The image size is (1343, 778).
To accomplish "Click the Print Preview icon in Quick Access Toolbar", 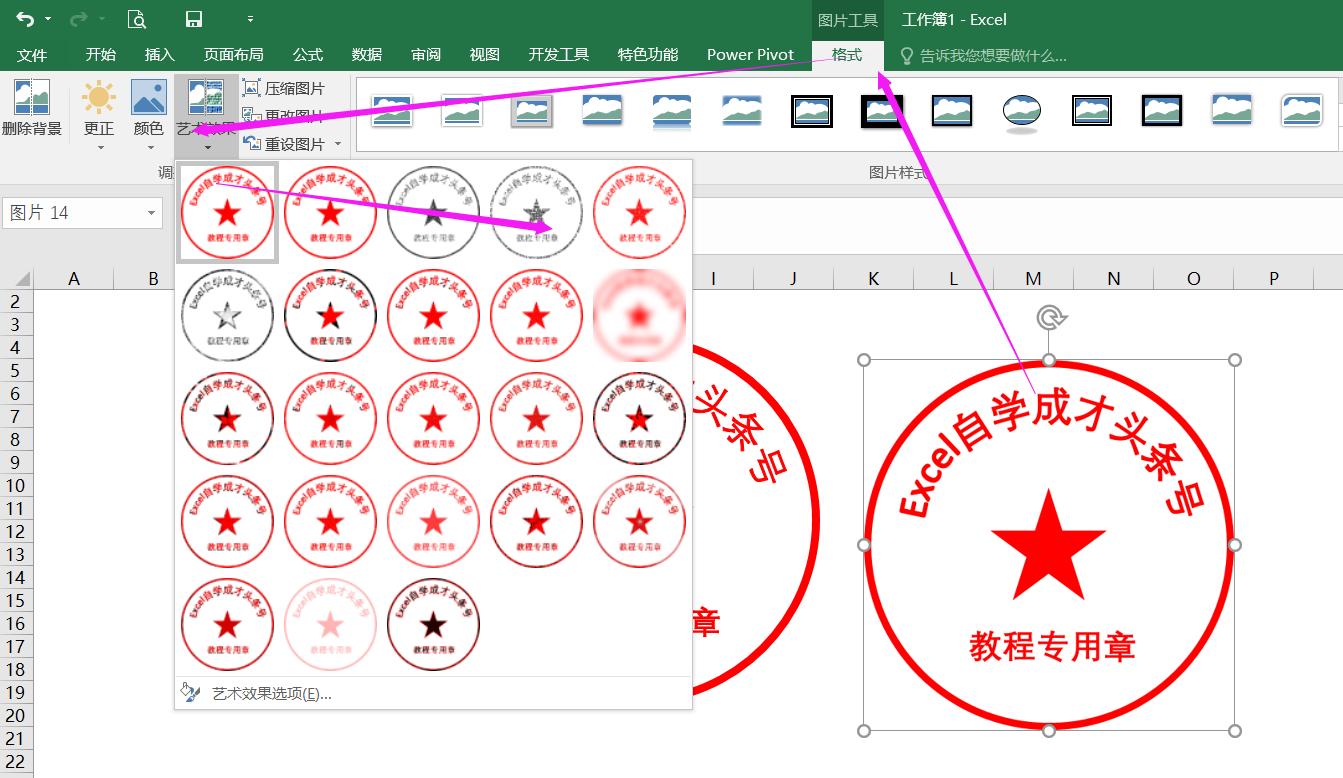I will (x=137, y=17).
